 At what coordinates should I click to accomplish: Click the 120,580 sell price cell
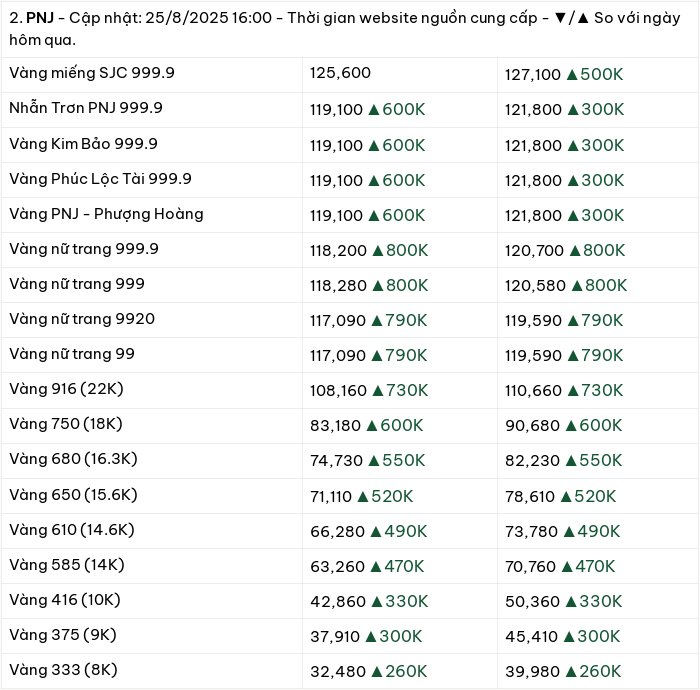tap(535, 286)
